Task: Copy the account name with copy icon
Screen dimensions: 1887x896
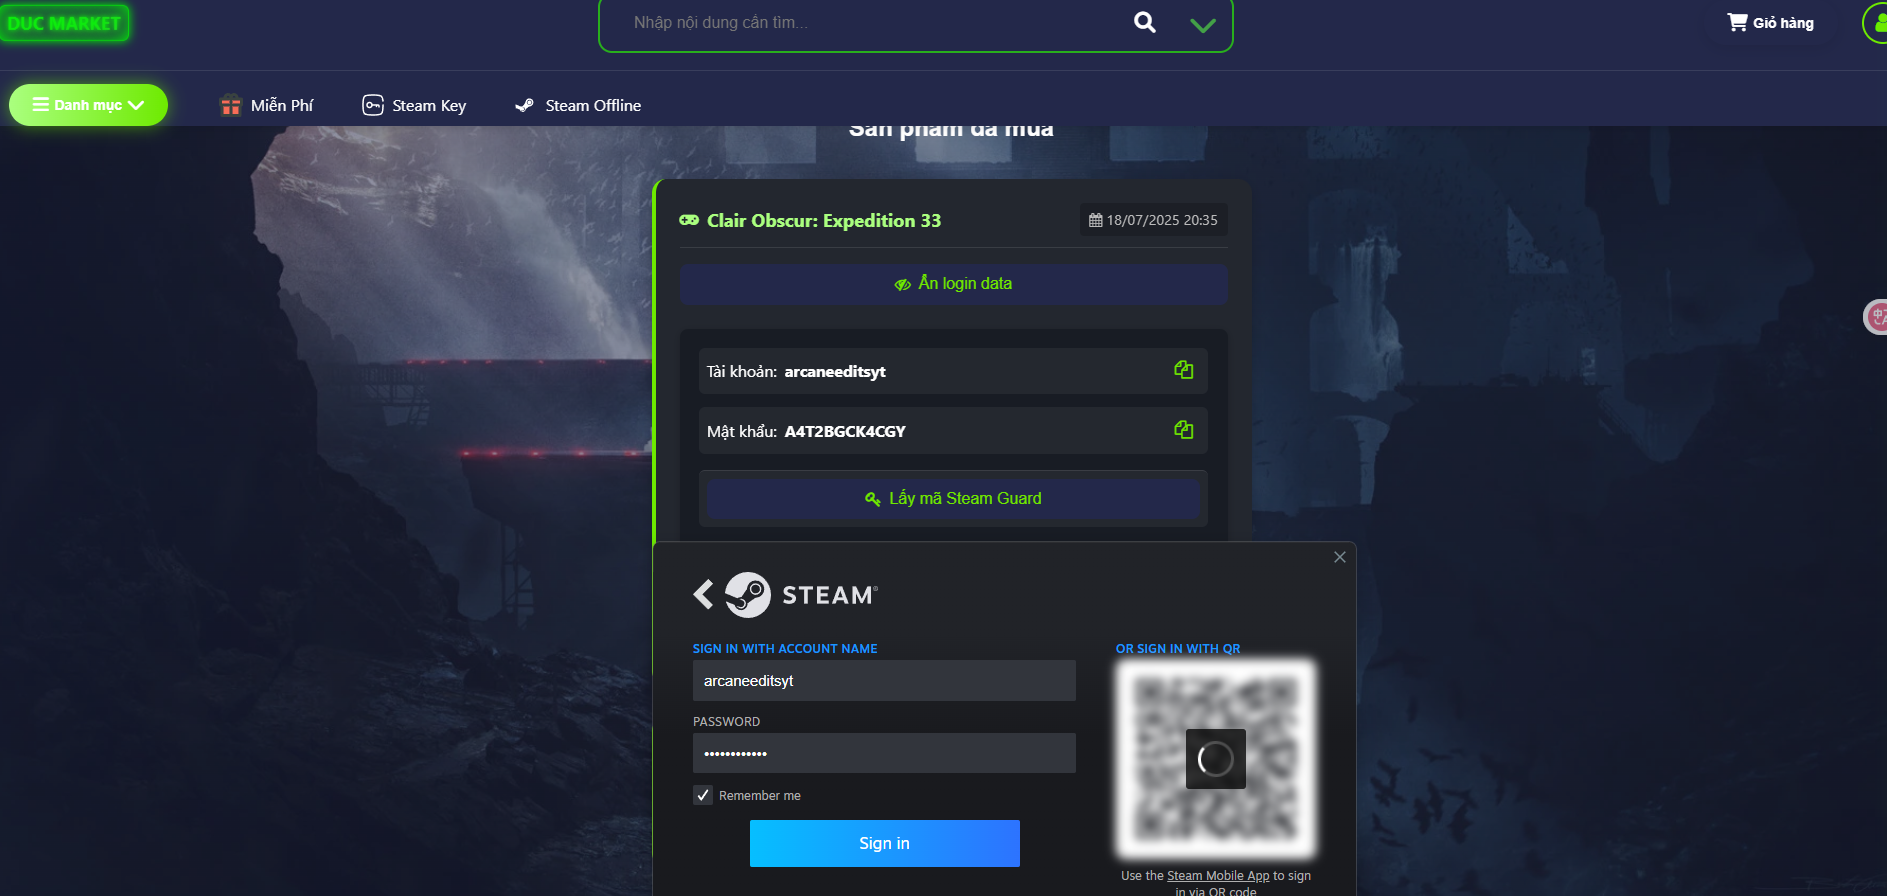Action: click(1183, 370)
